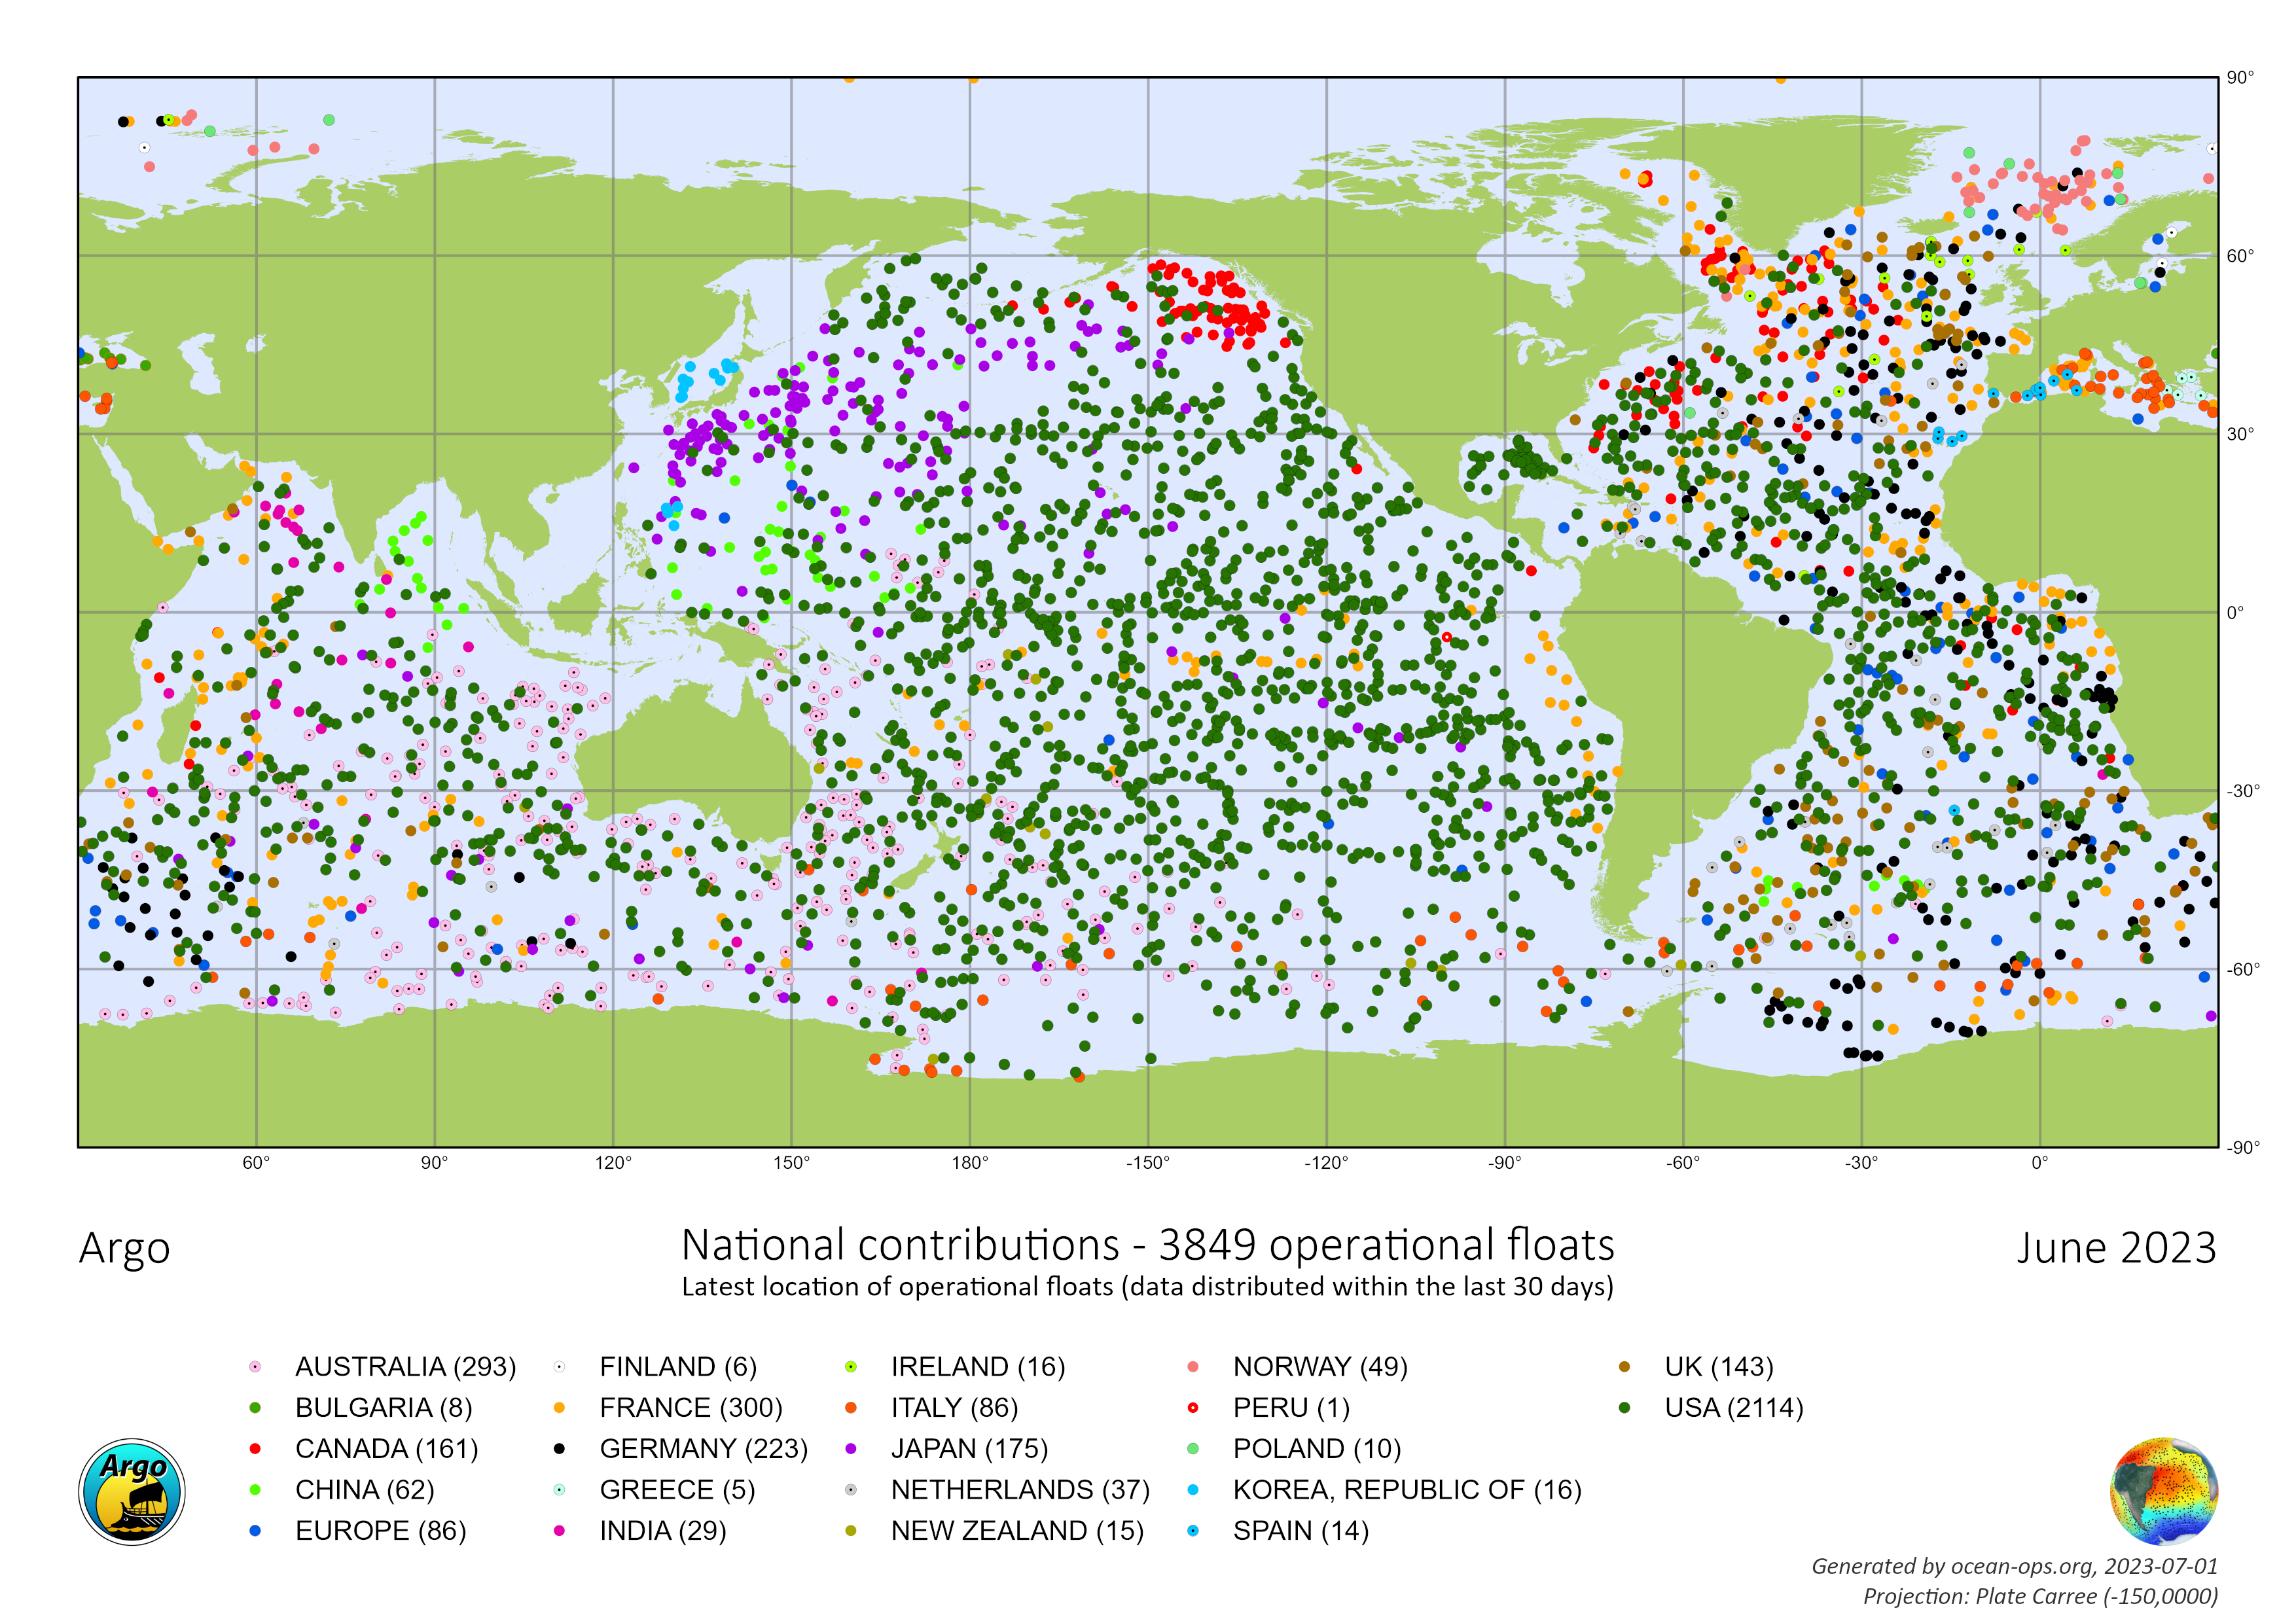The image size is (2296, 1623).
Task: Click the SPAIN (14) legend marker
Action: 1192,1530
